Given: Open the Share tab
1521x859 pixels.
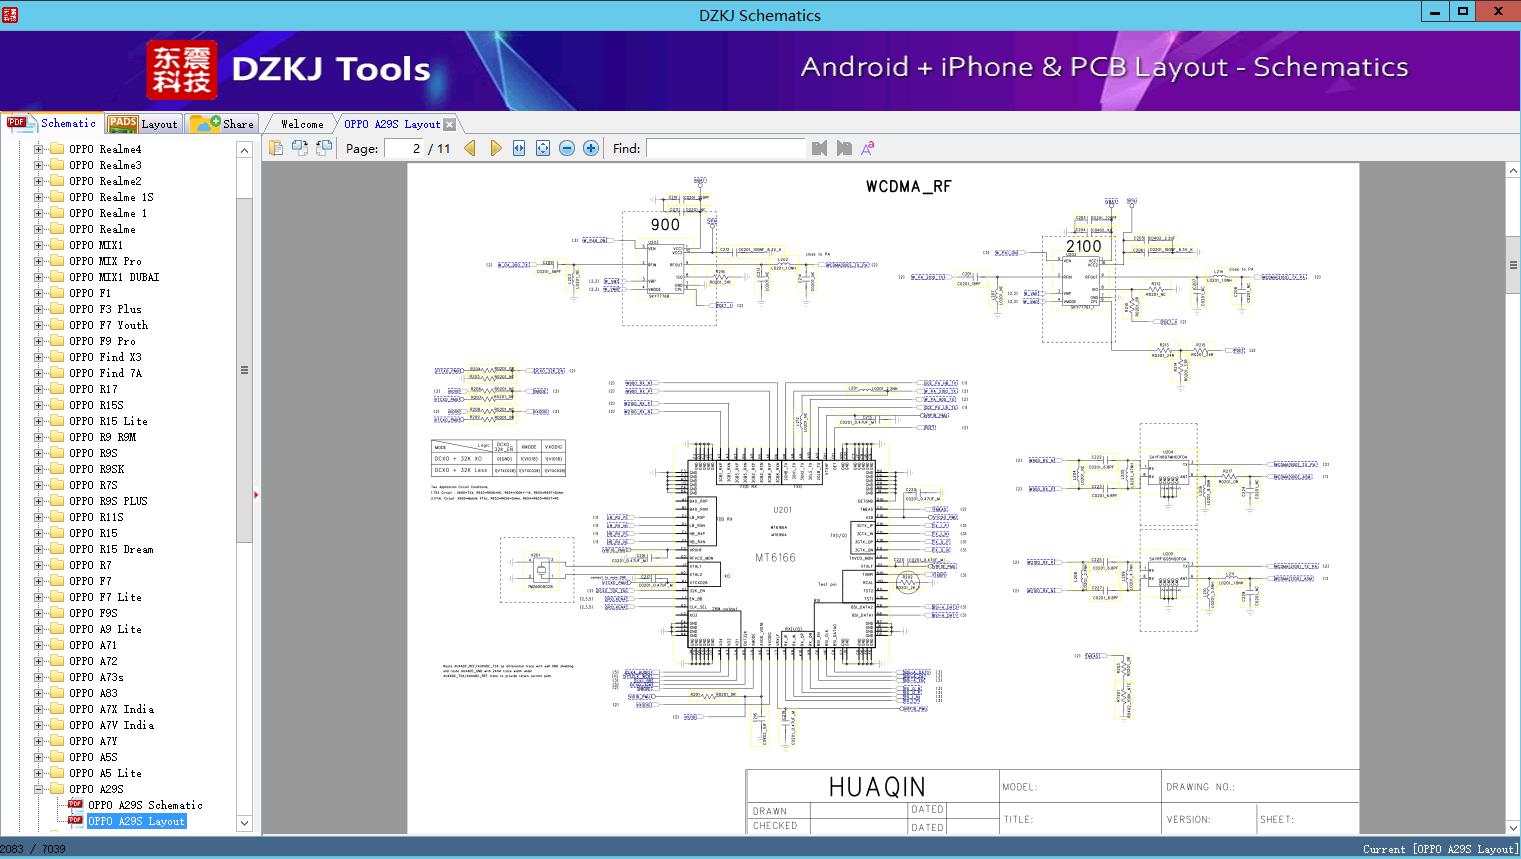Looking at the screenshot, I should [222, 124].
